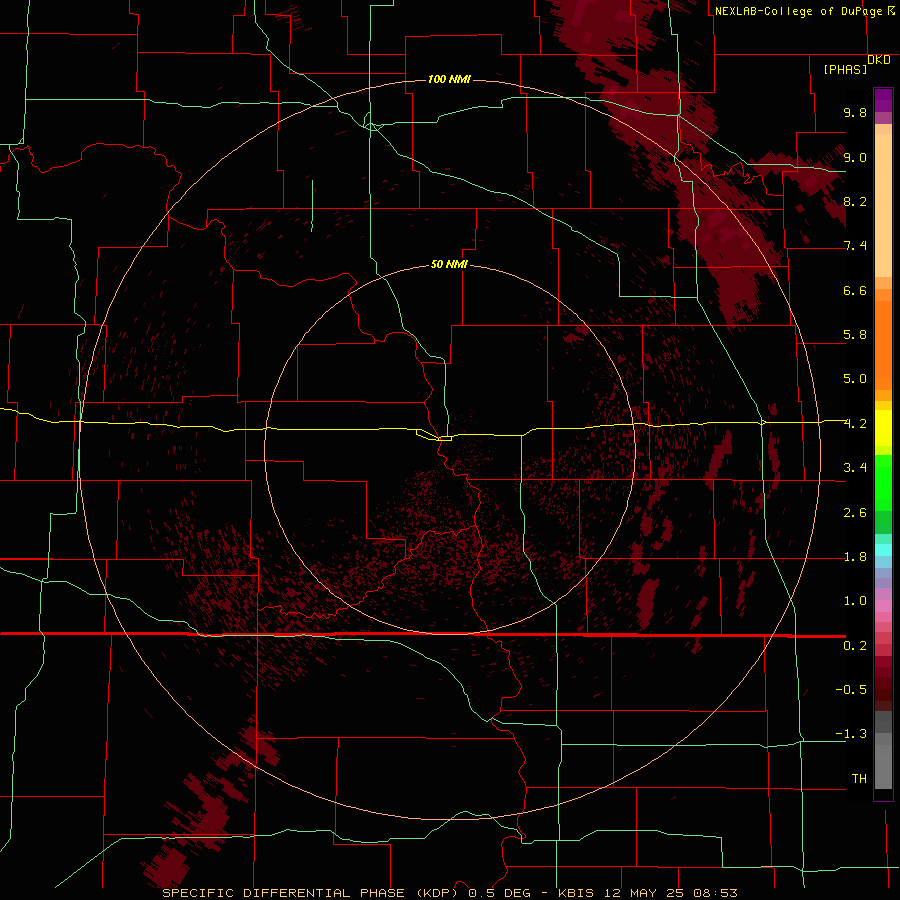This screenshot has width=900, height=900.
Task: Click the 5.0 value on the color scale
Action: click(855, 379)
